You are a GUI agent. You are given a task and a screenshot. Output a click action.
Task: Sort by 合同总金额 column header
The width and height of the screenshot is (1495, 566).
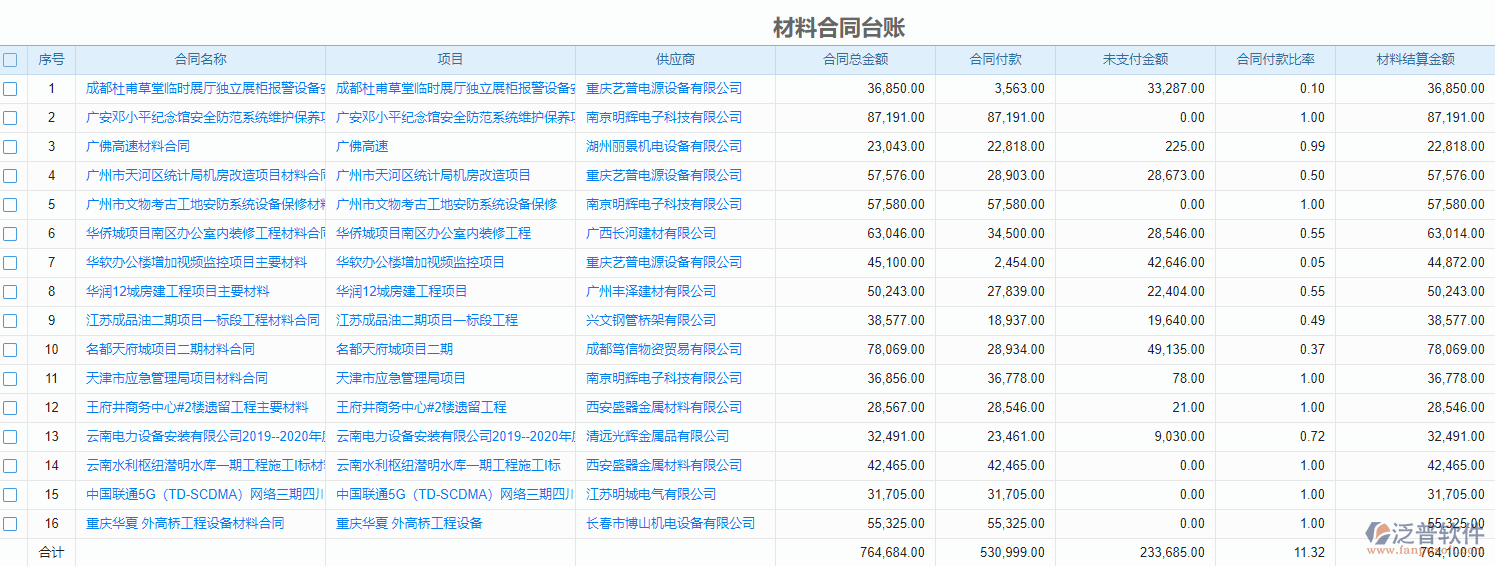[856, 60]
